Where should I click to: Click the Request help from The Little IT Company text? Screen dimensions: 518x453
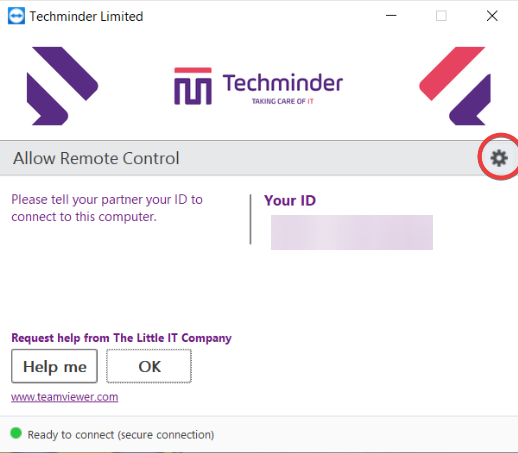pos(121,338)
